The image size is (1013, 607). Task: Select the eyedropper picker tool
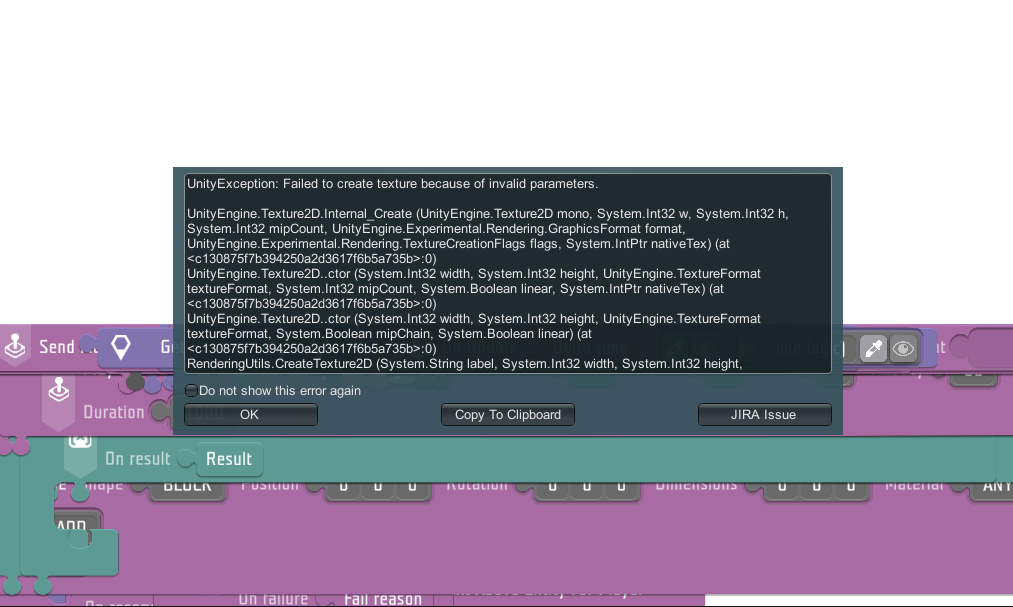point(873,348)
